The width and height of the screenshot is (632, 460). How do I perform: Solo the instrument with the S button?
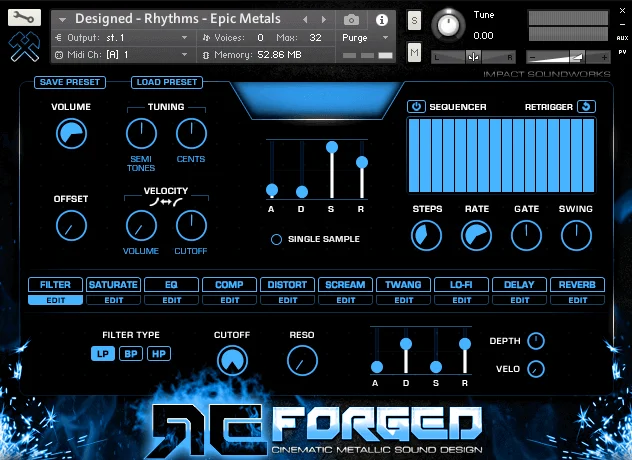click(414, 20)
